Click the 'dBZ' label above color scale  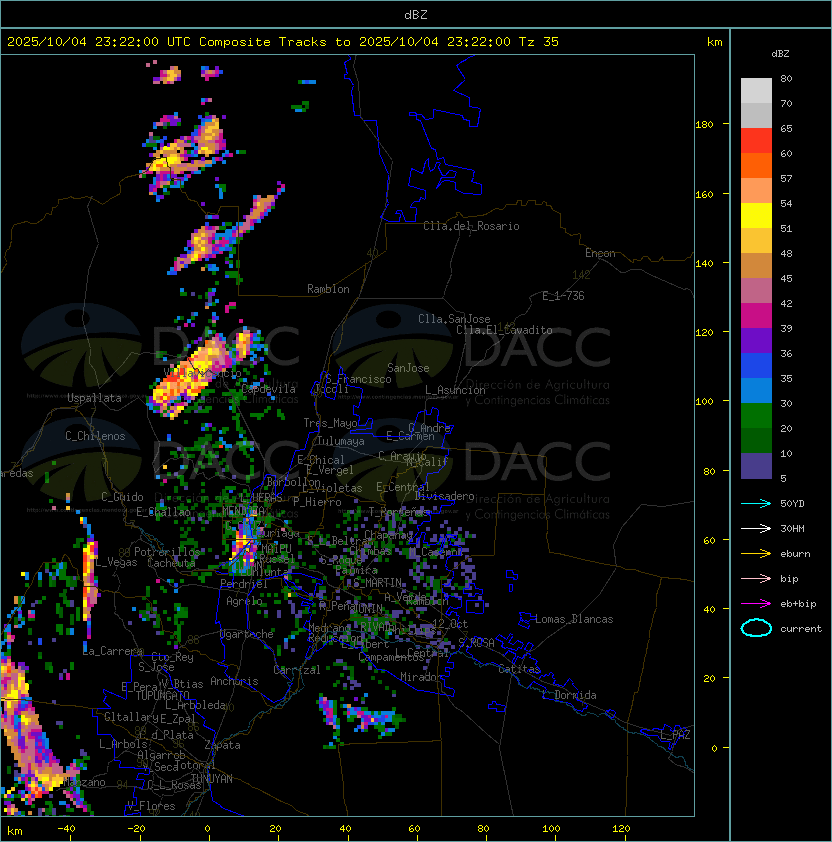coord(780,54)
